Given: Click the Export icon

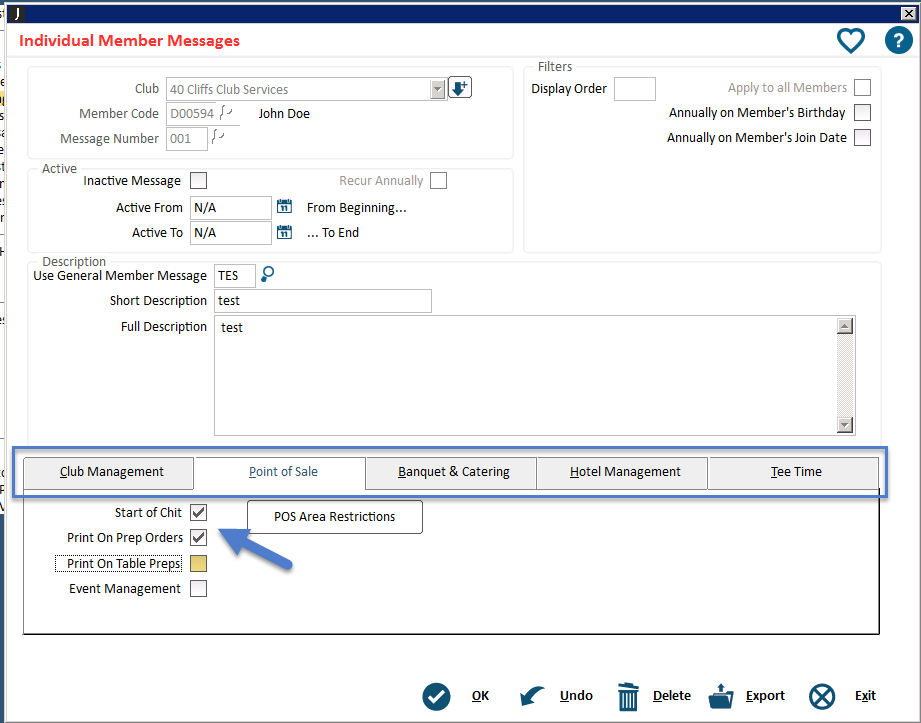Looking at the screenshot, I should coord(722,696).
